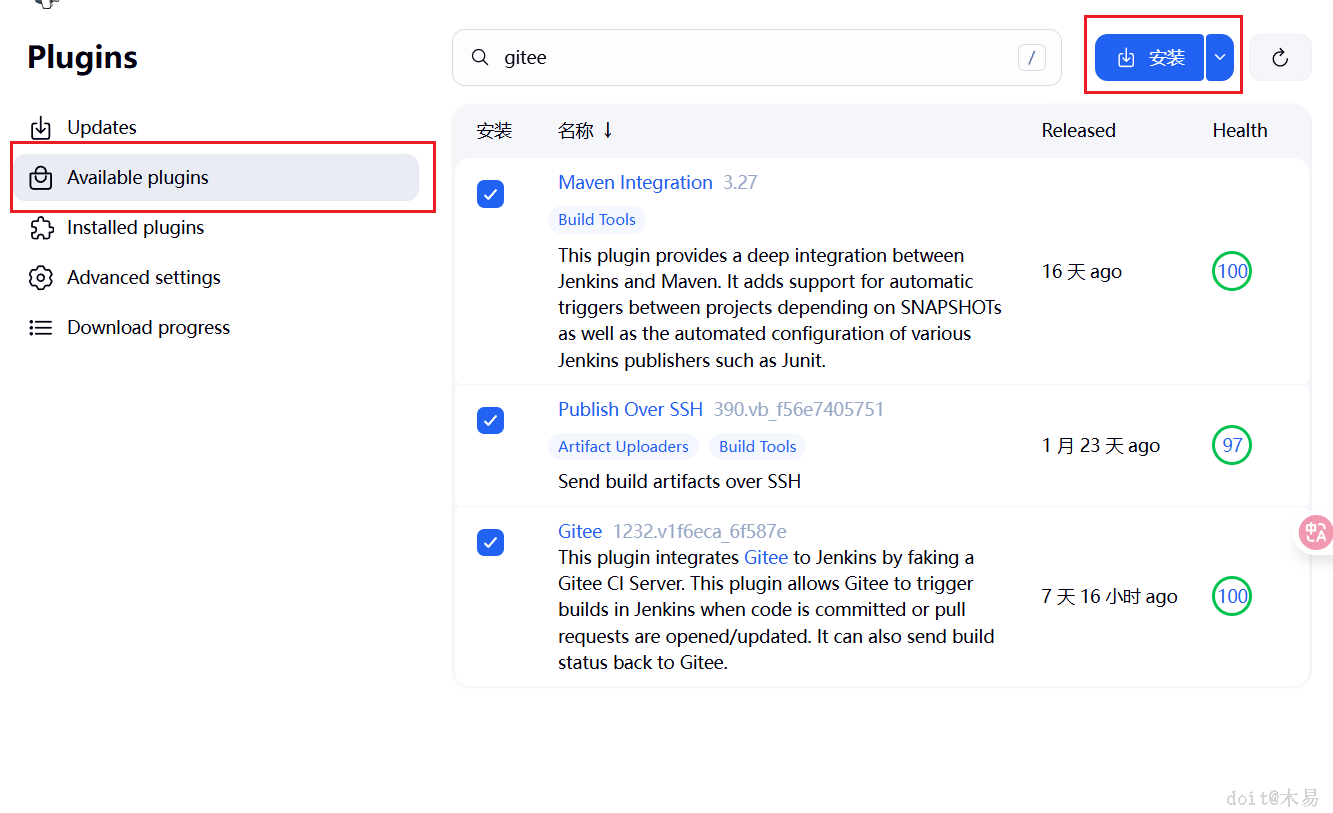Uncheck the Gitee plugin checkbox

[x=490, y=543]
